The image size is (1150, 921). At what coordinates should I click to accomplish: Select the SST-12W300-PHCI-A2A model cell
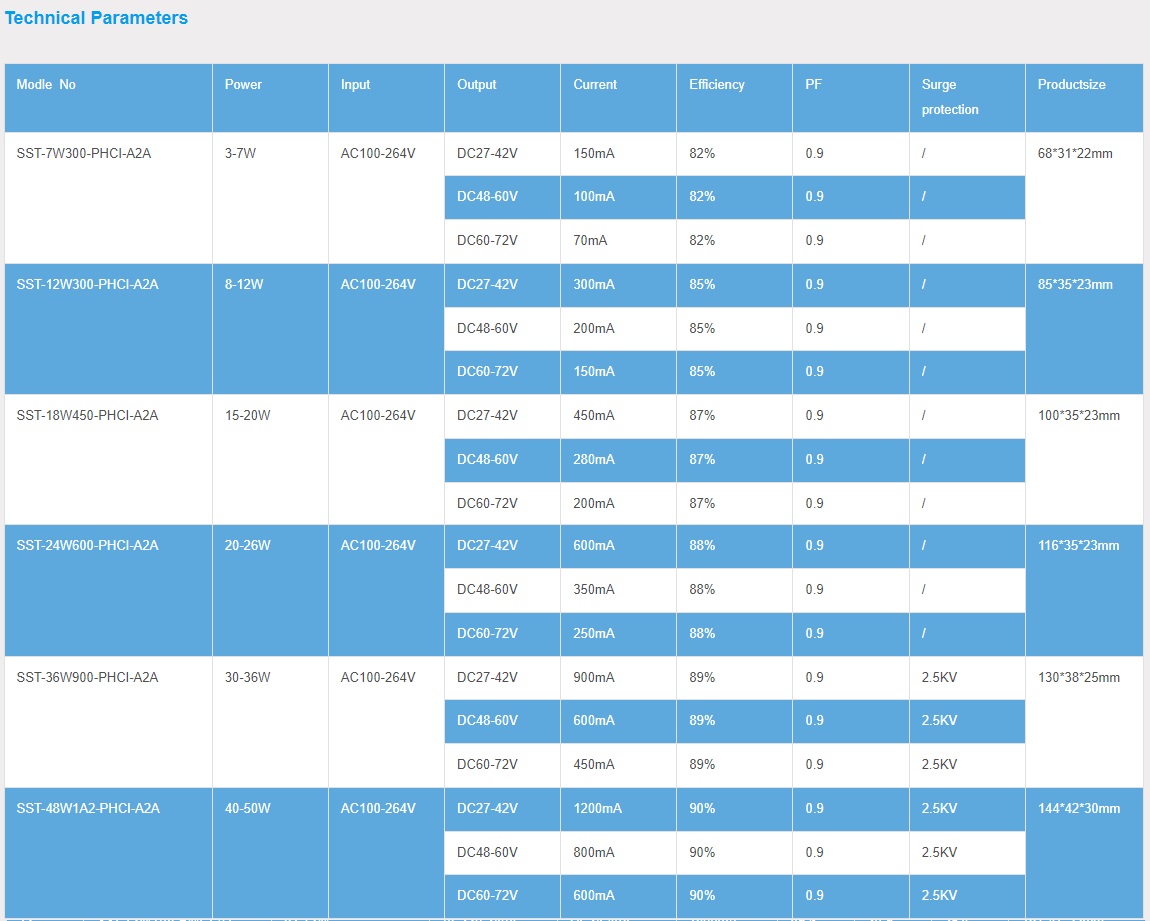(x=87, y=285)
